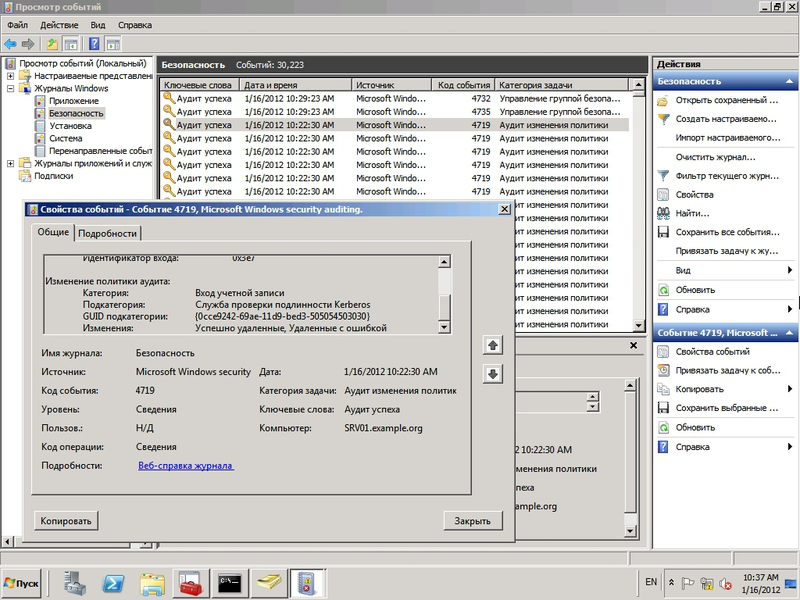Click the EN language indicator
This screenshot has height=600, width=800.
tap(651, 582)
